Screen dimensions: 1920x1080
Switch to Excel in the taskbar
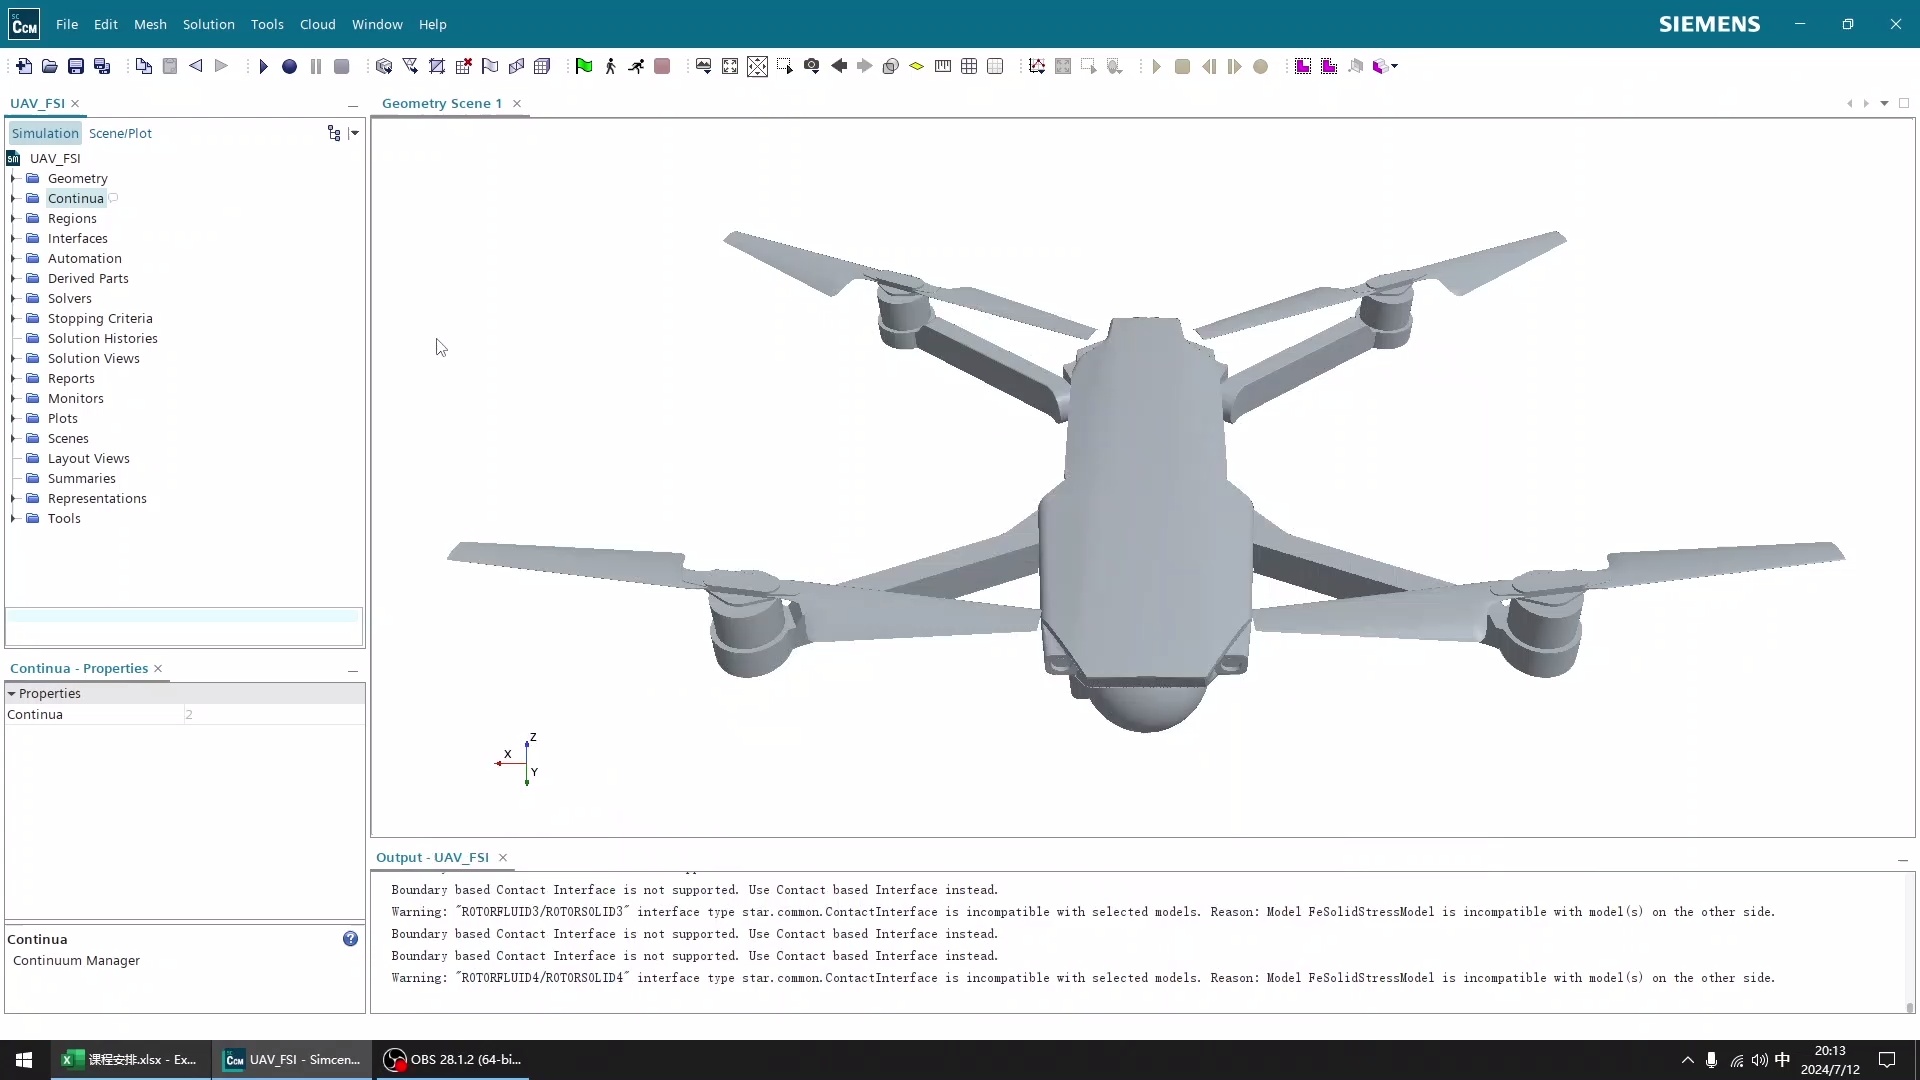[130, 1059]
